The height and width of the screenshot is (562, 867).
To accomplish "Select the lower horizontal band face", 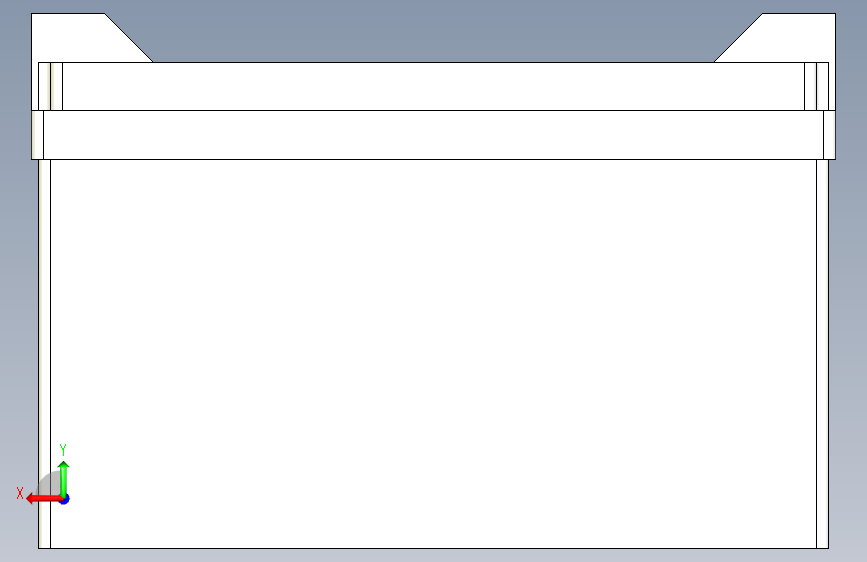I will pyautogui.click(x=433, y=135).
